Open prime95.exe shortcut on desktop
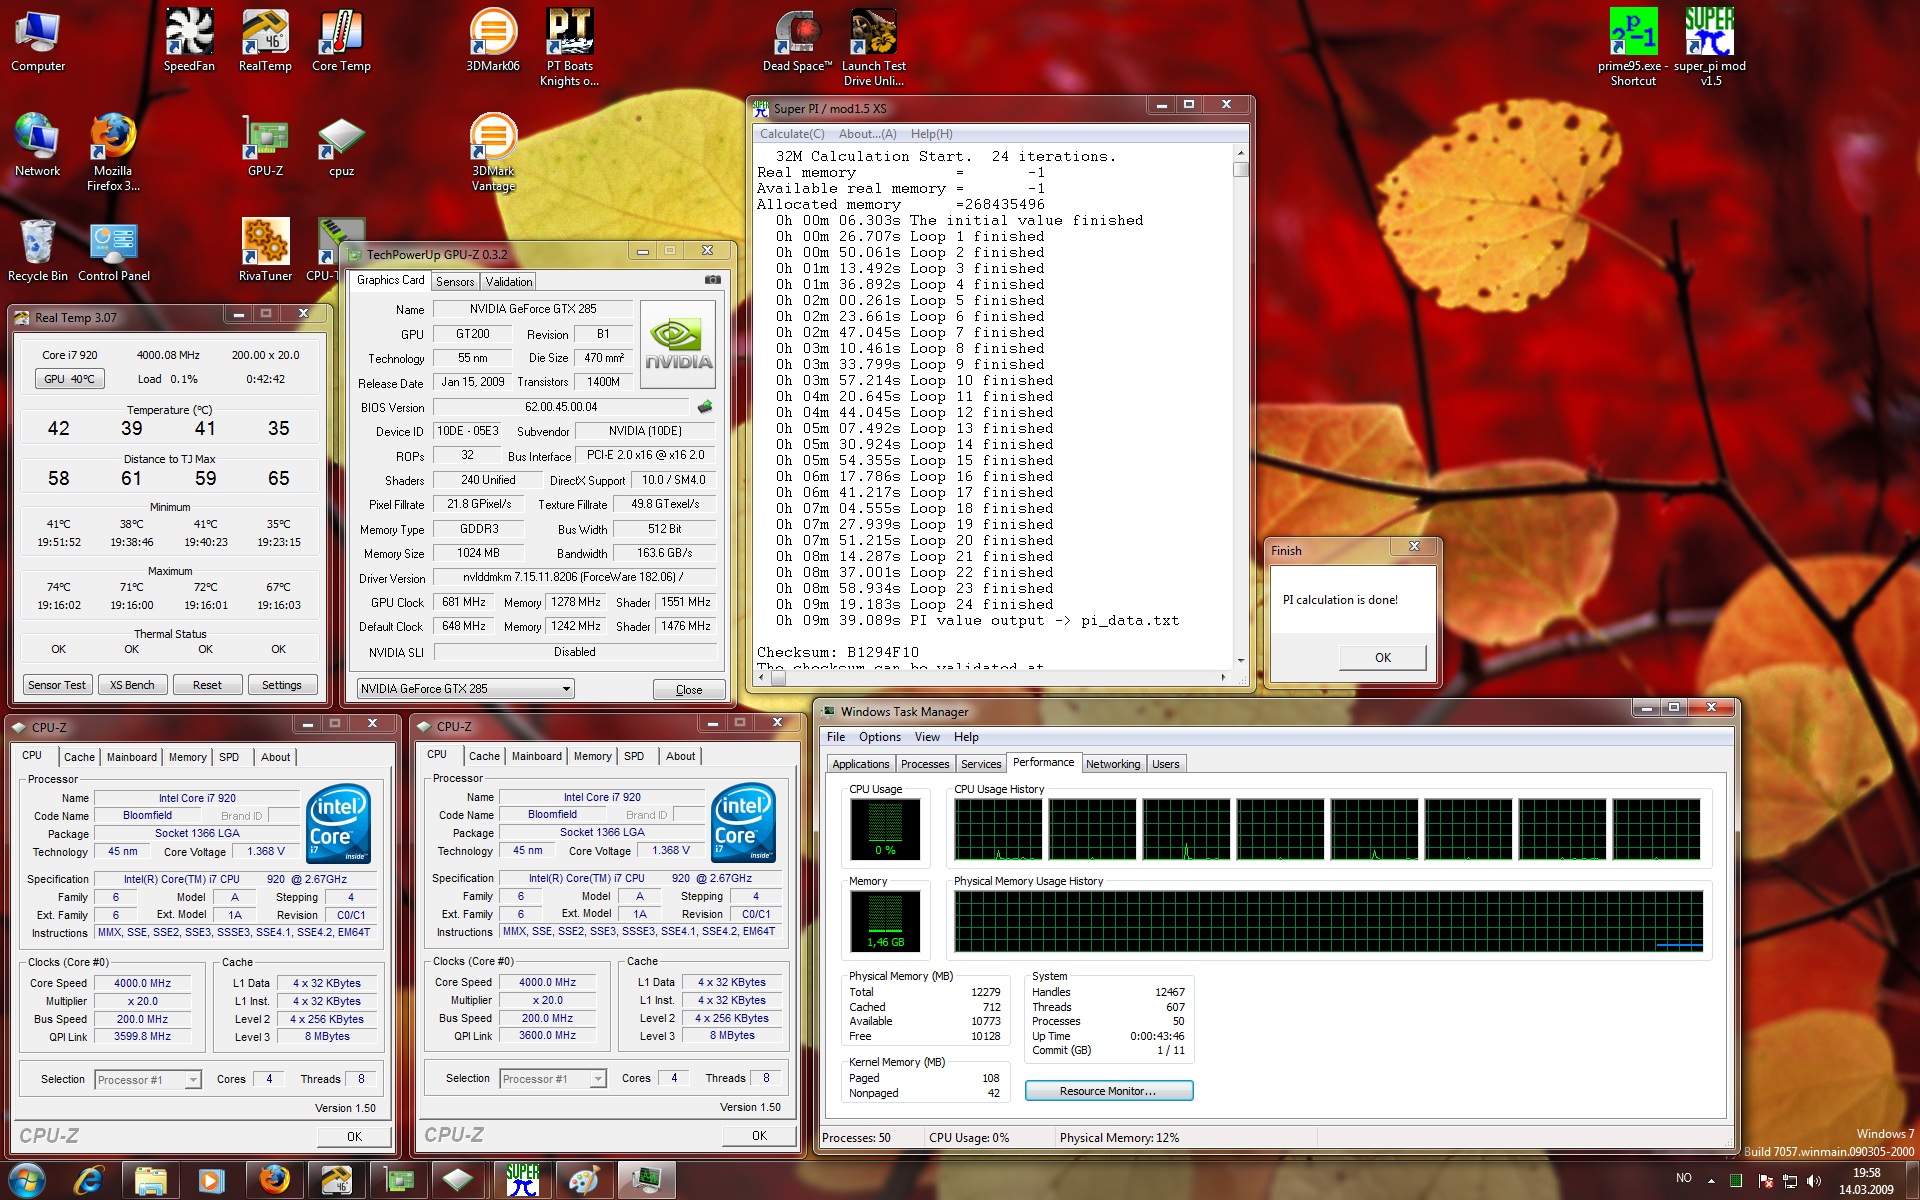 click(1633, 47)
